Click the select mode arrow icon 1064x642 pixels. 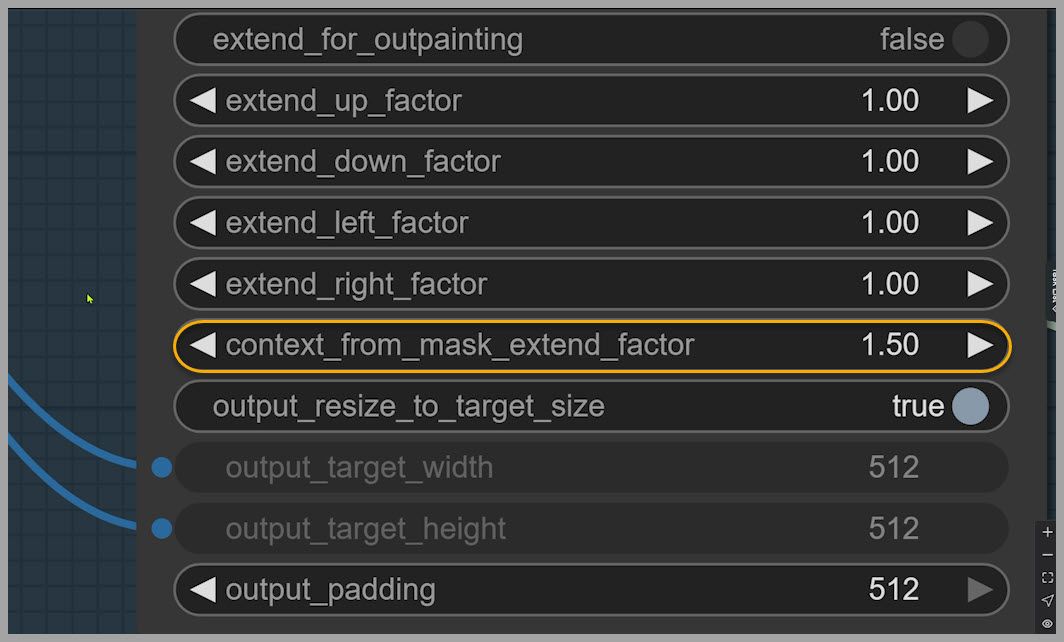tap(1047, 600)
